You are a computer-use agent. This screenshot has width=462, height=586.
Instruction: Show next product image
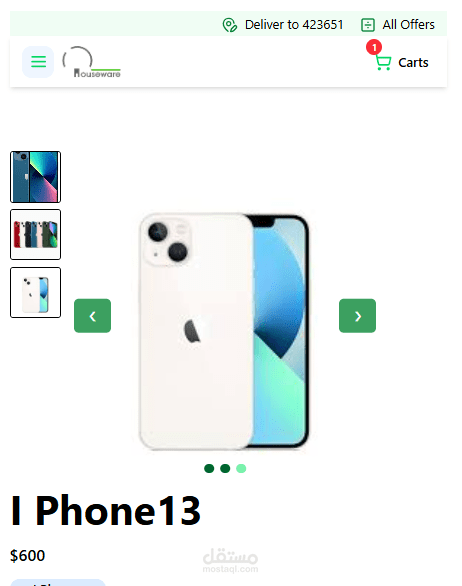357,316
